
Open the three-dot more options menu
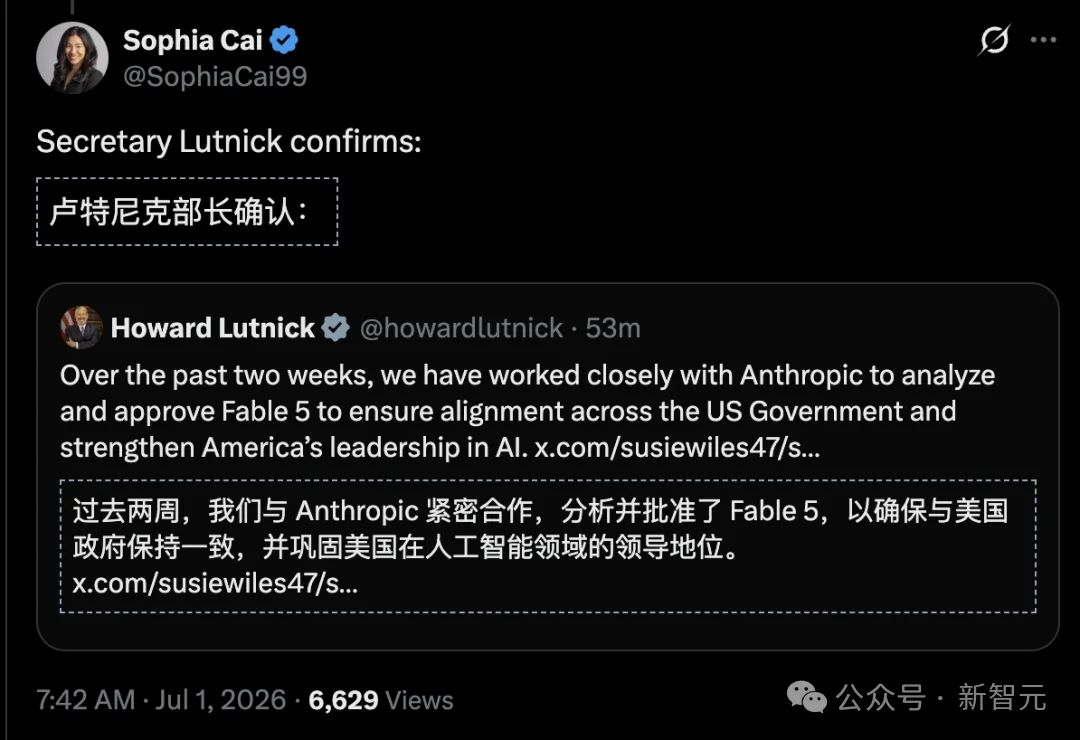(1043, 40)
